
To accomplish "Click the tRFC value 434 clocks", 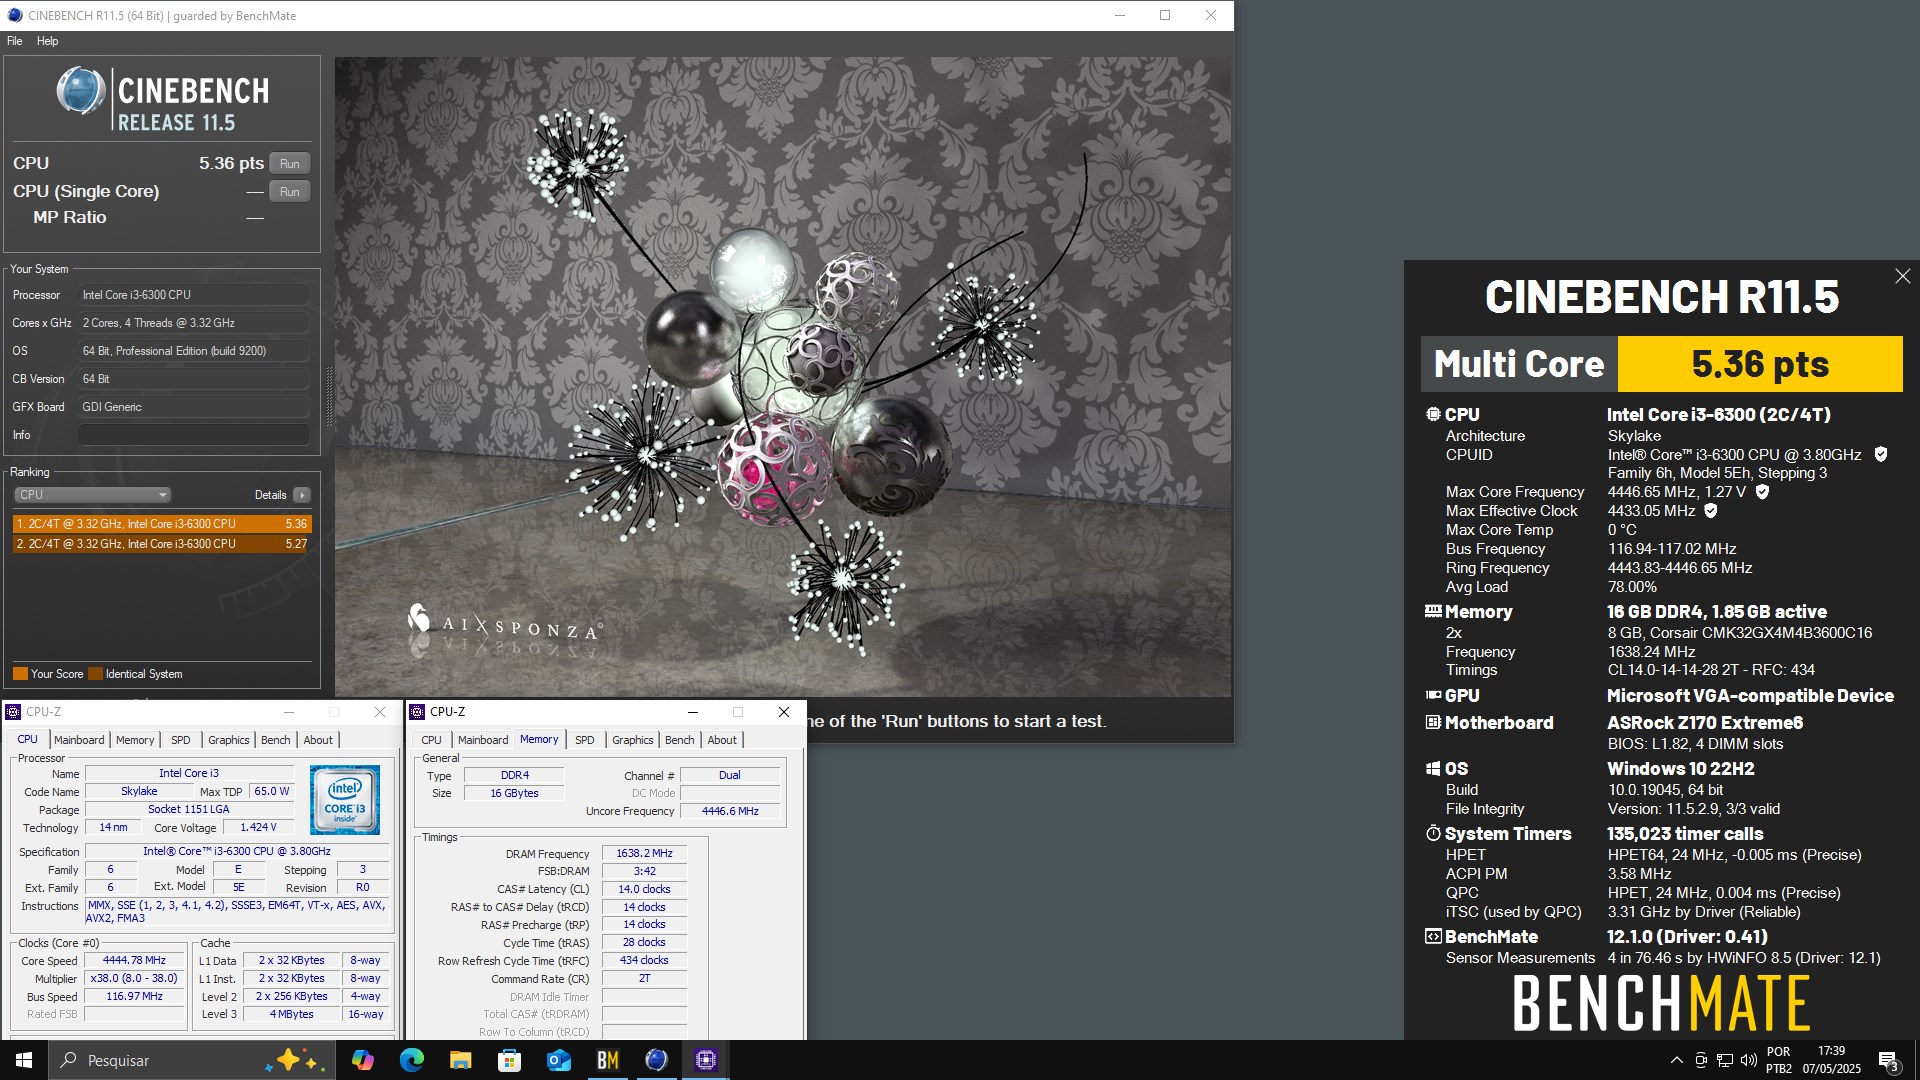I will pos(644,960).
